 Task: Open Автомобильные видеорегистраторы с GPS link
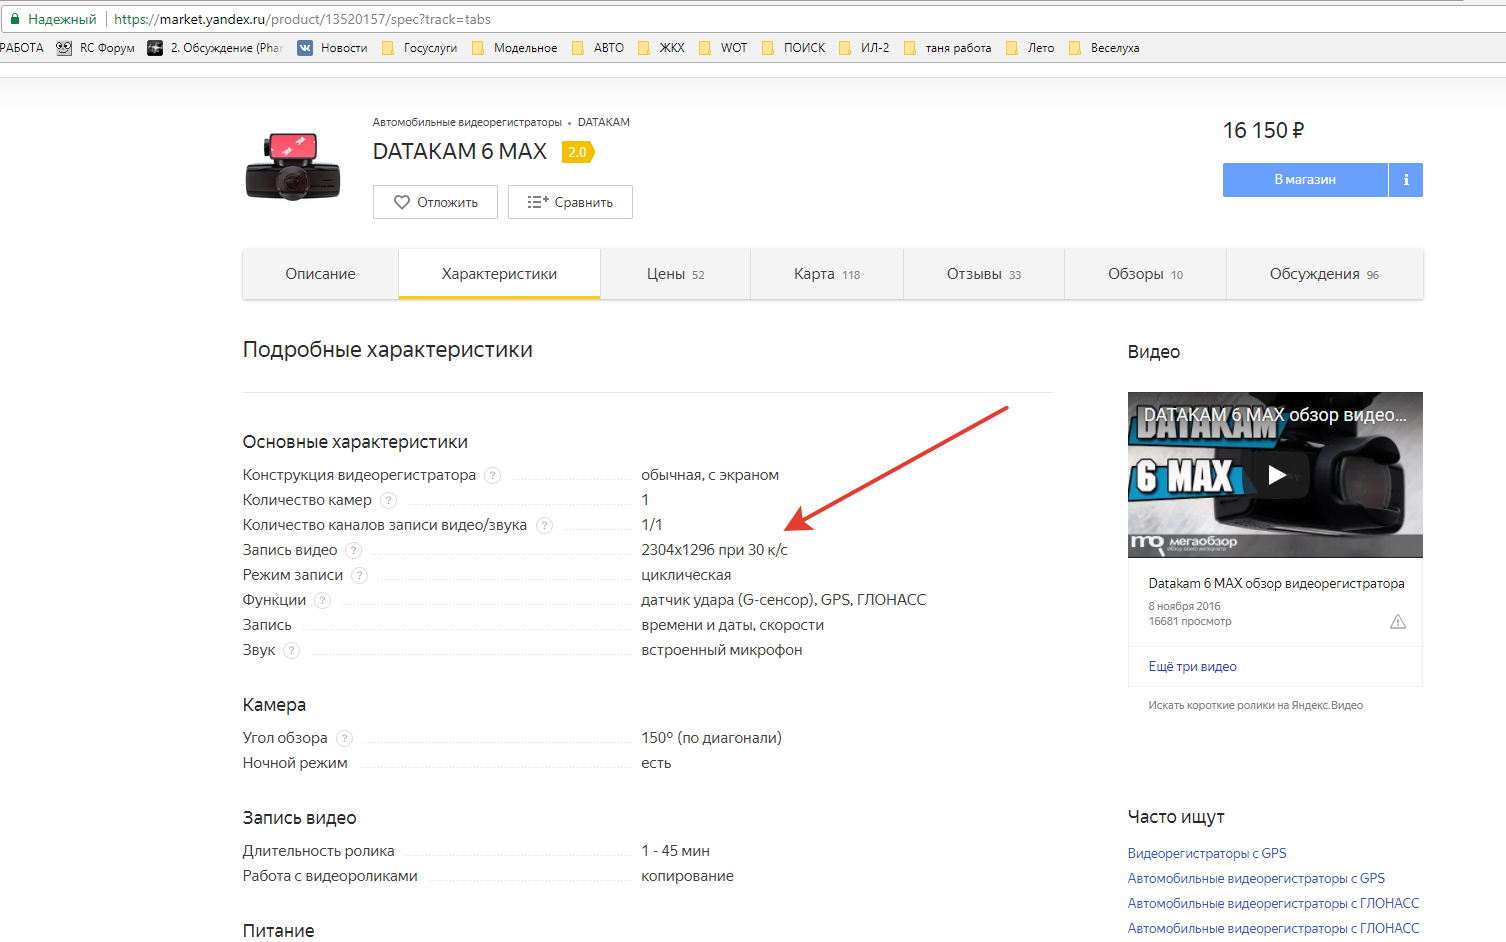click(x=1256, y=878)
